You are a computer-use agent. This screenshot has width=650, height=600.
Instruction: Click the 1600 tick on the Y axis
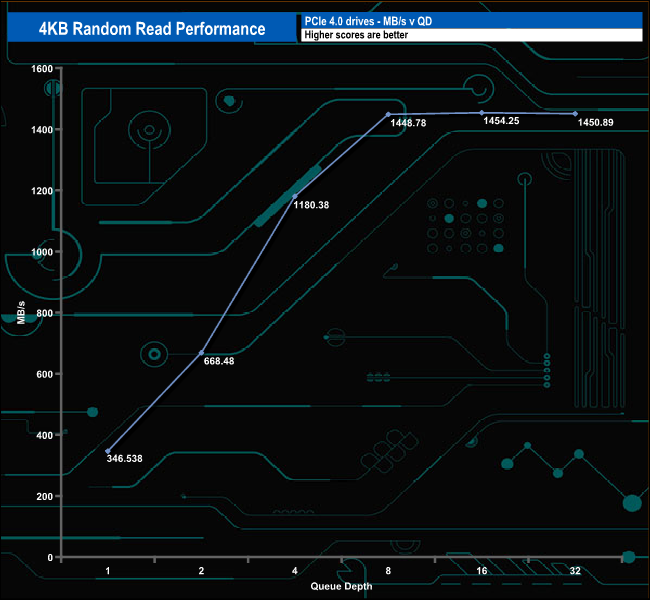(x=40, y=68)
